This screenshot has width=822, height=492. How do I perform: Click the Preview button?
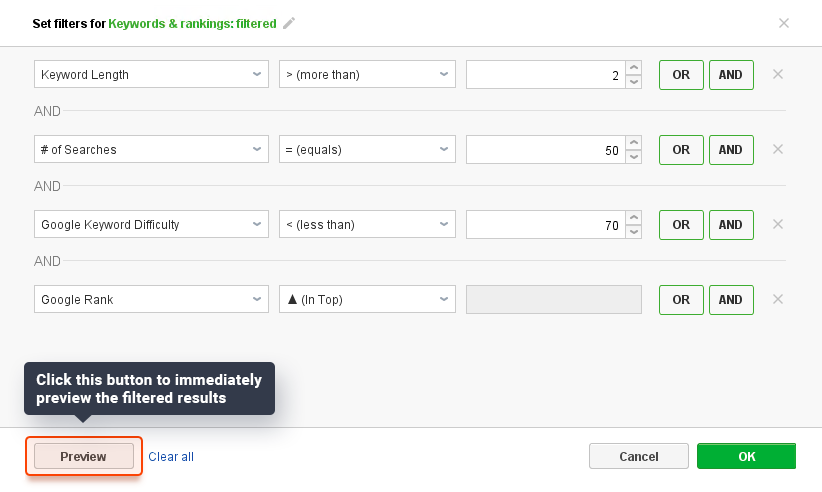click(x=84, y=456)
